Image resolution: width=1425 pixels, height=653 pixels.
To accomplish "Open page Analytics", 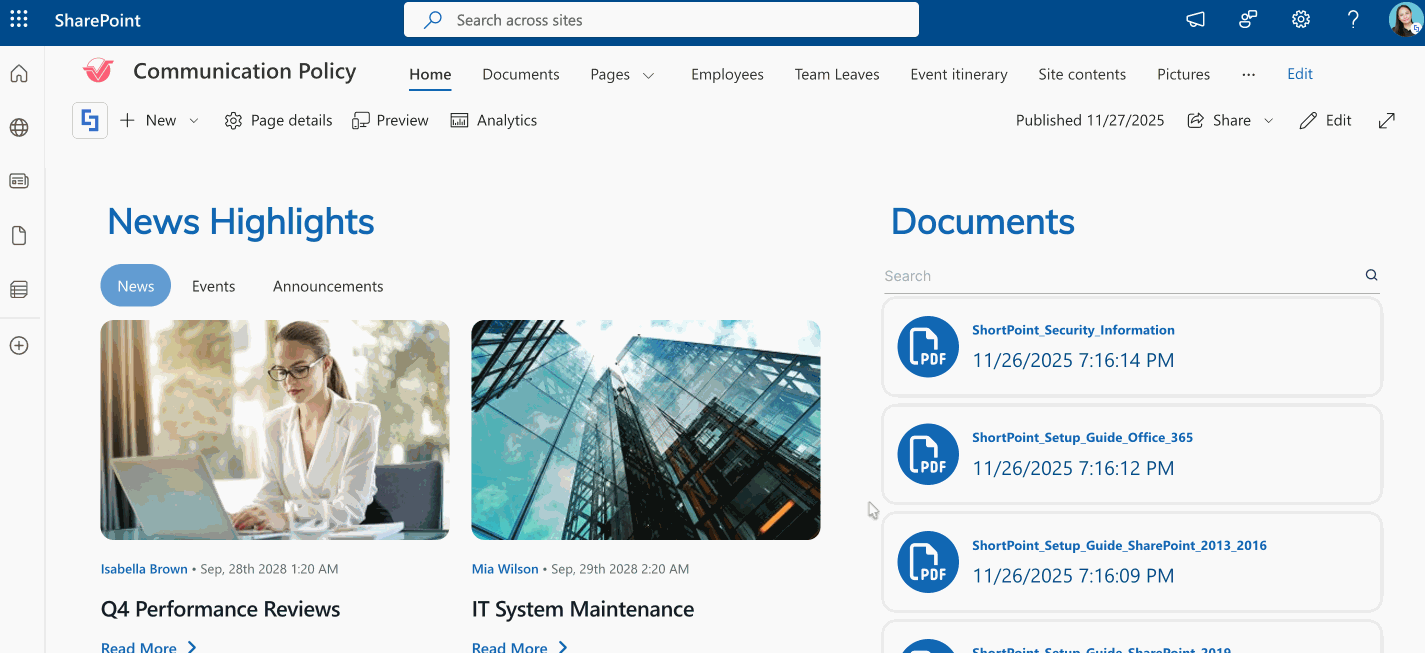I will tap(494, 120).
